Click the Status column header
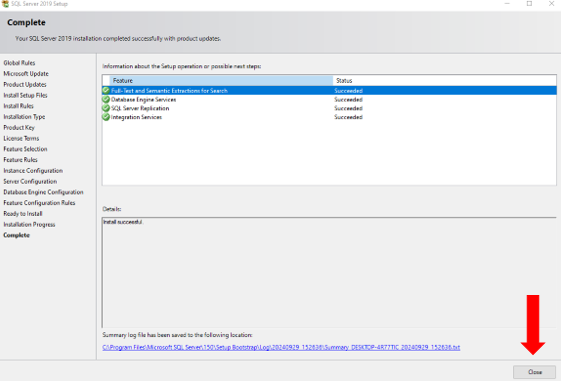 444,80
